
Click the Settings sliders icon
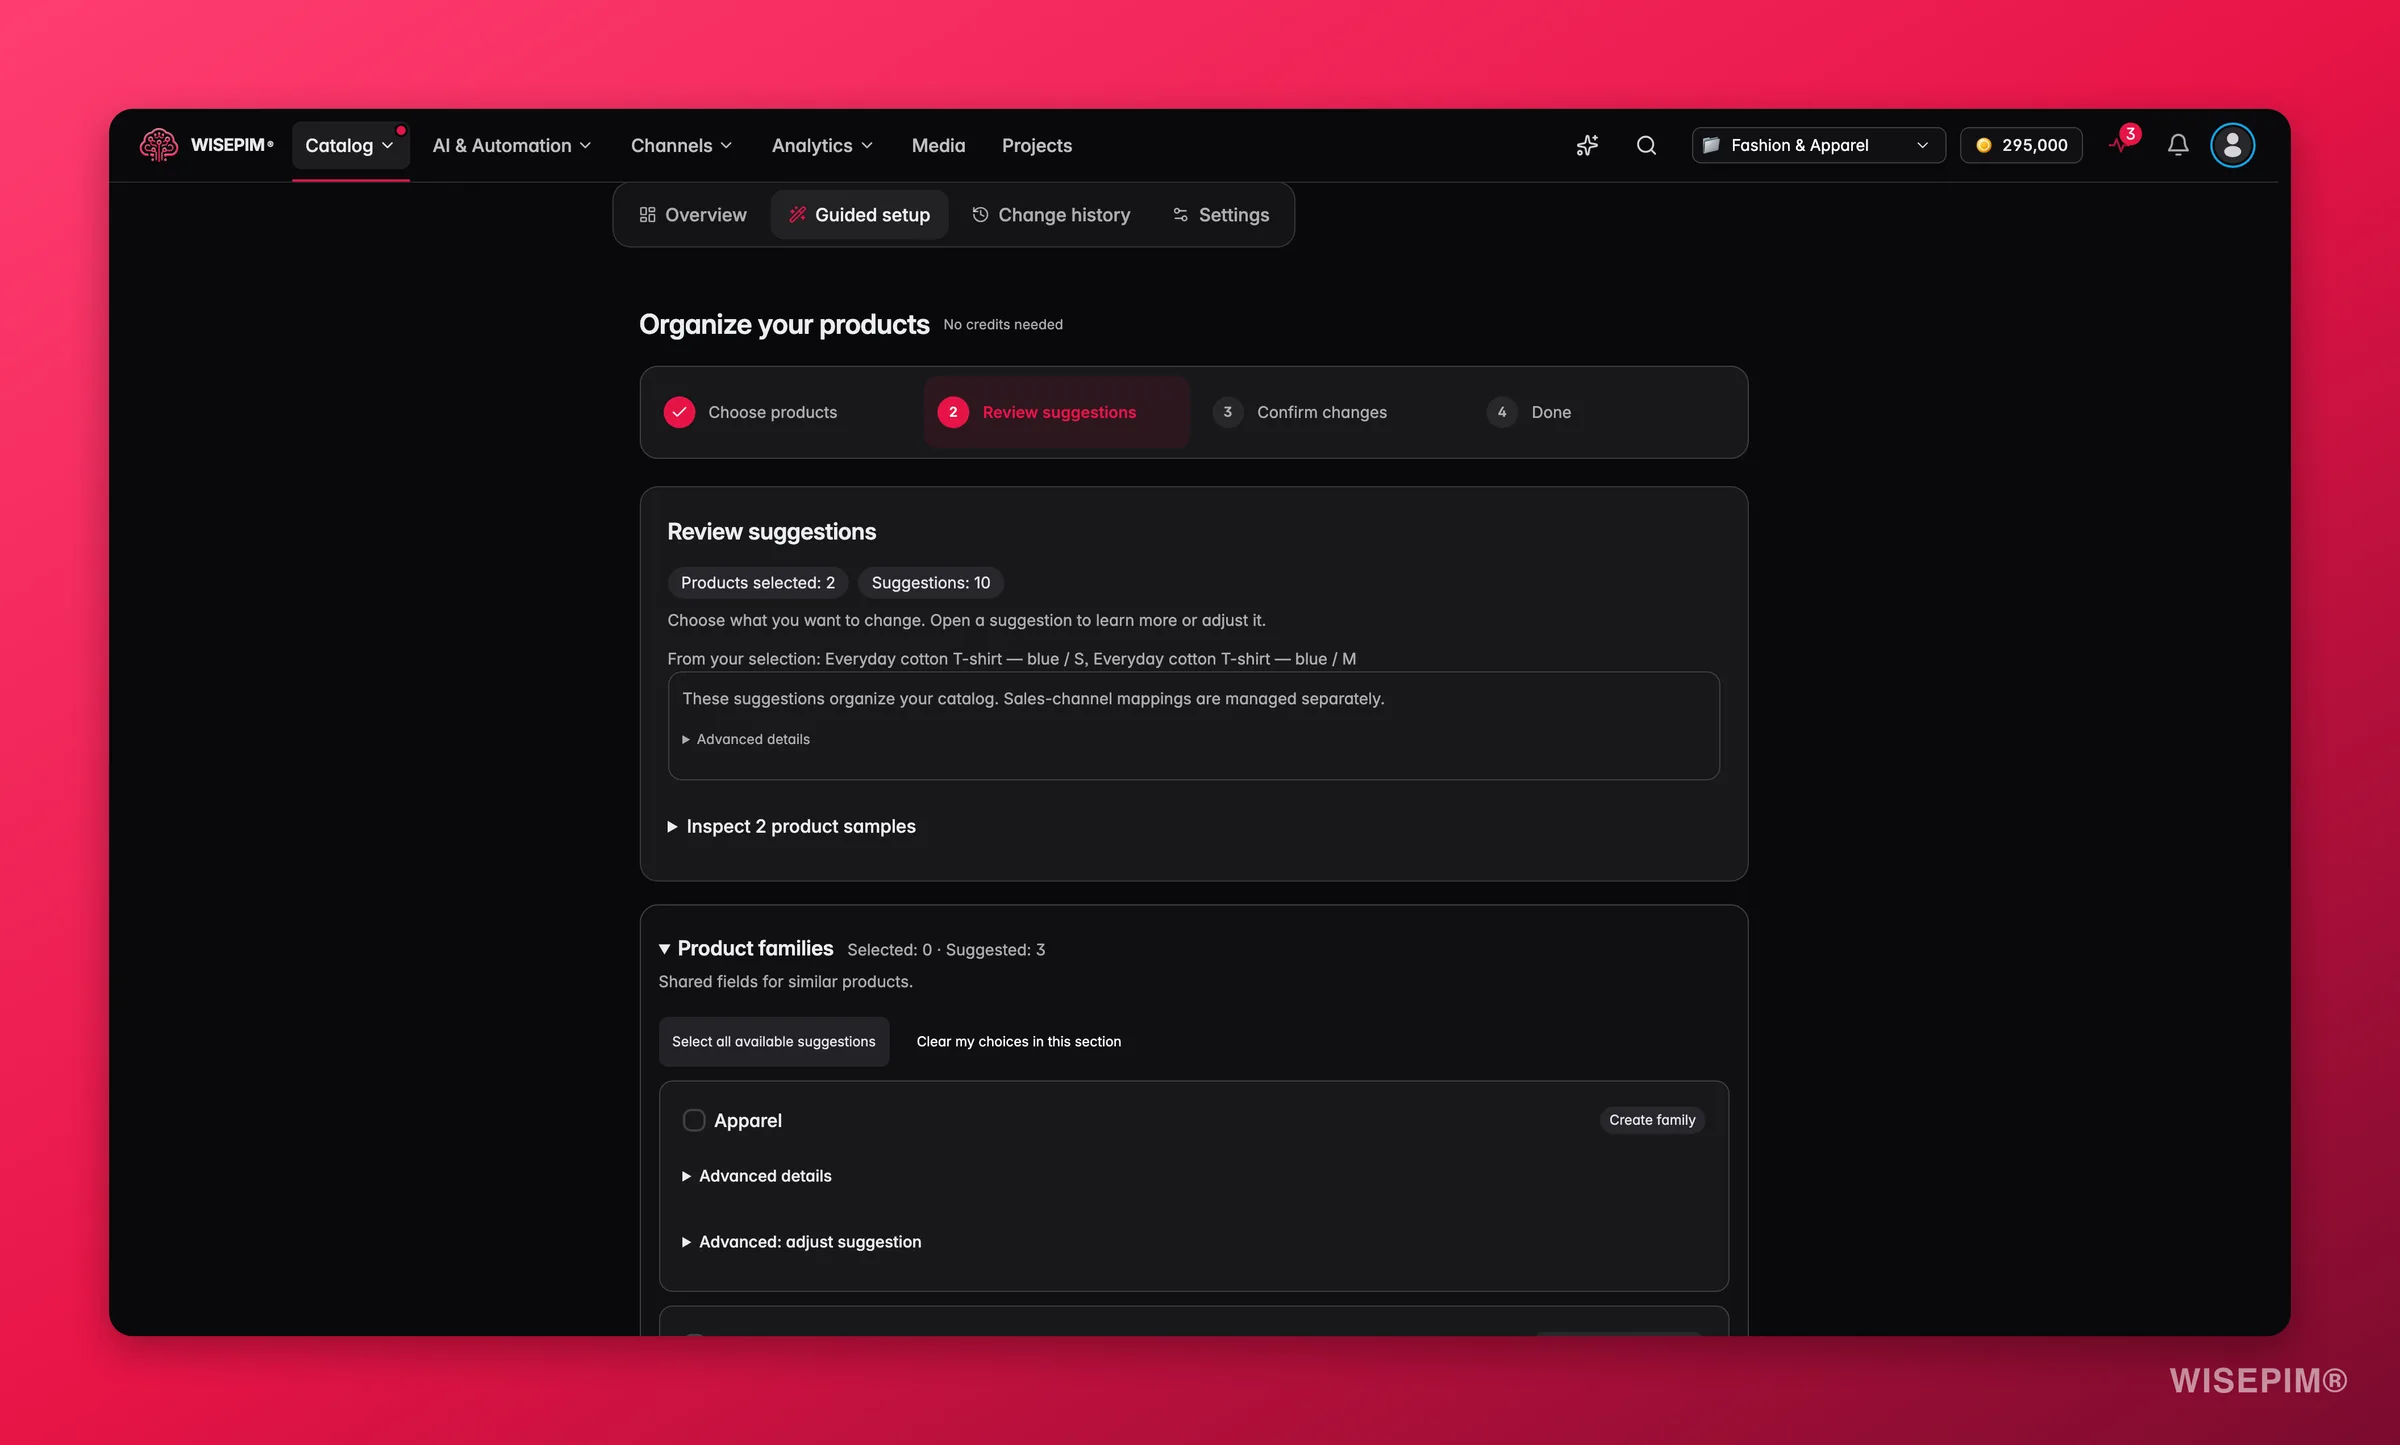click(x=1181, y=215)
